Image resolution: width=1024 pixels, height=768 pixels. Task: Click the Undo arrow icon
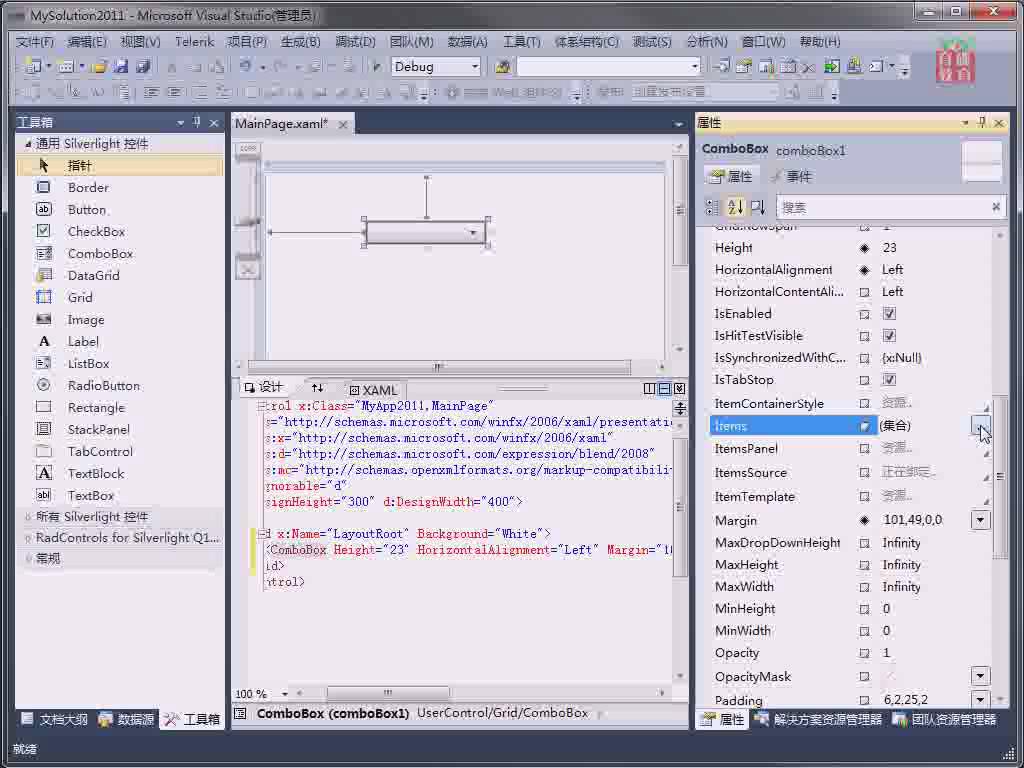pyautogui.click(x=246, y=67)
